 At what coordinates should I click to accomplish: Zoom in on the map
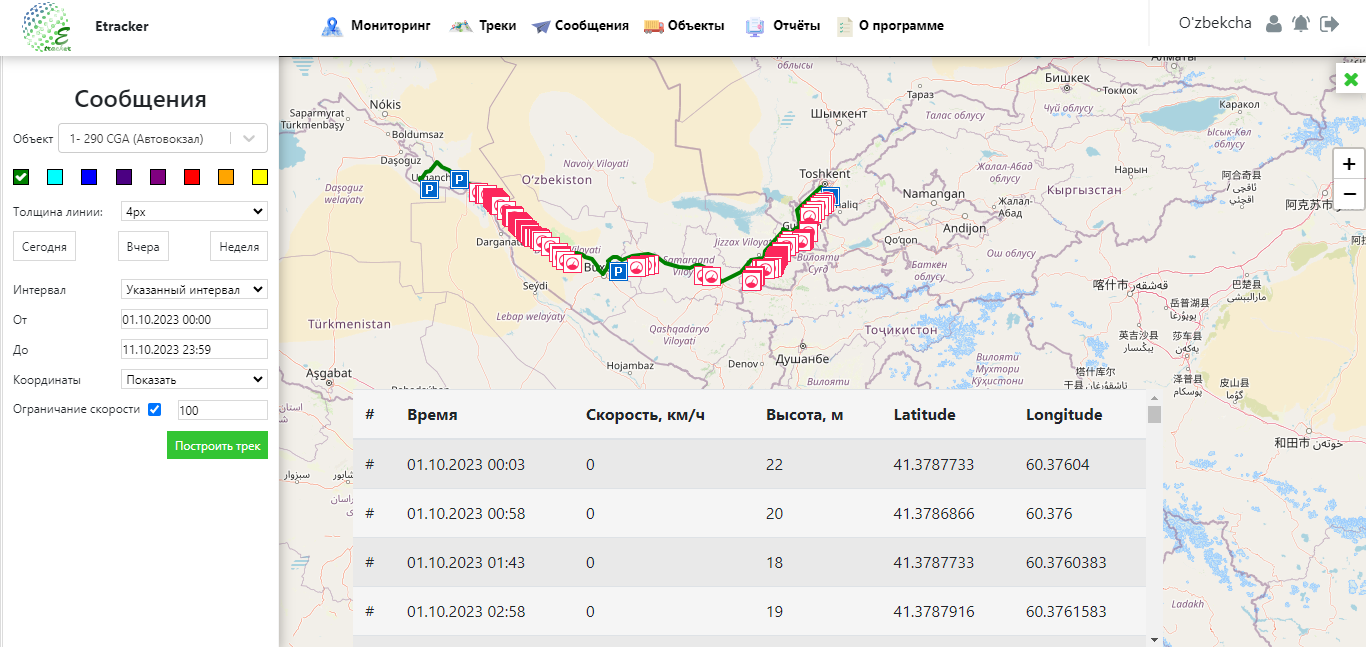tap(1349, 164)
